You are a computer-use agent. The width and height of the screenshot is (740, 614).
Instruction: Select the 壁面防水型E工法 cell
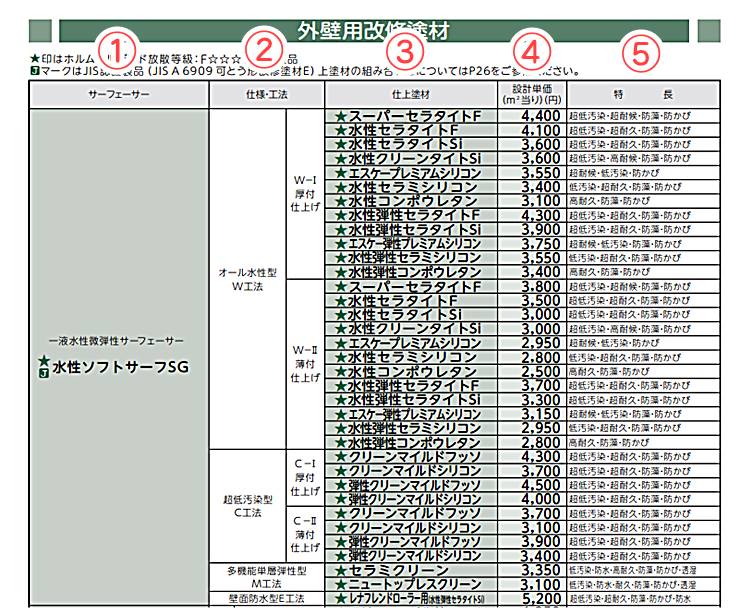point(267,599)
